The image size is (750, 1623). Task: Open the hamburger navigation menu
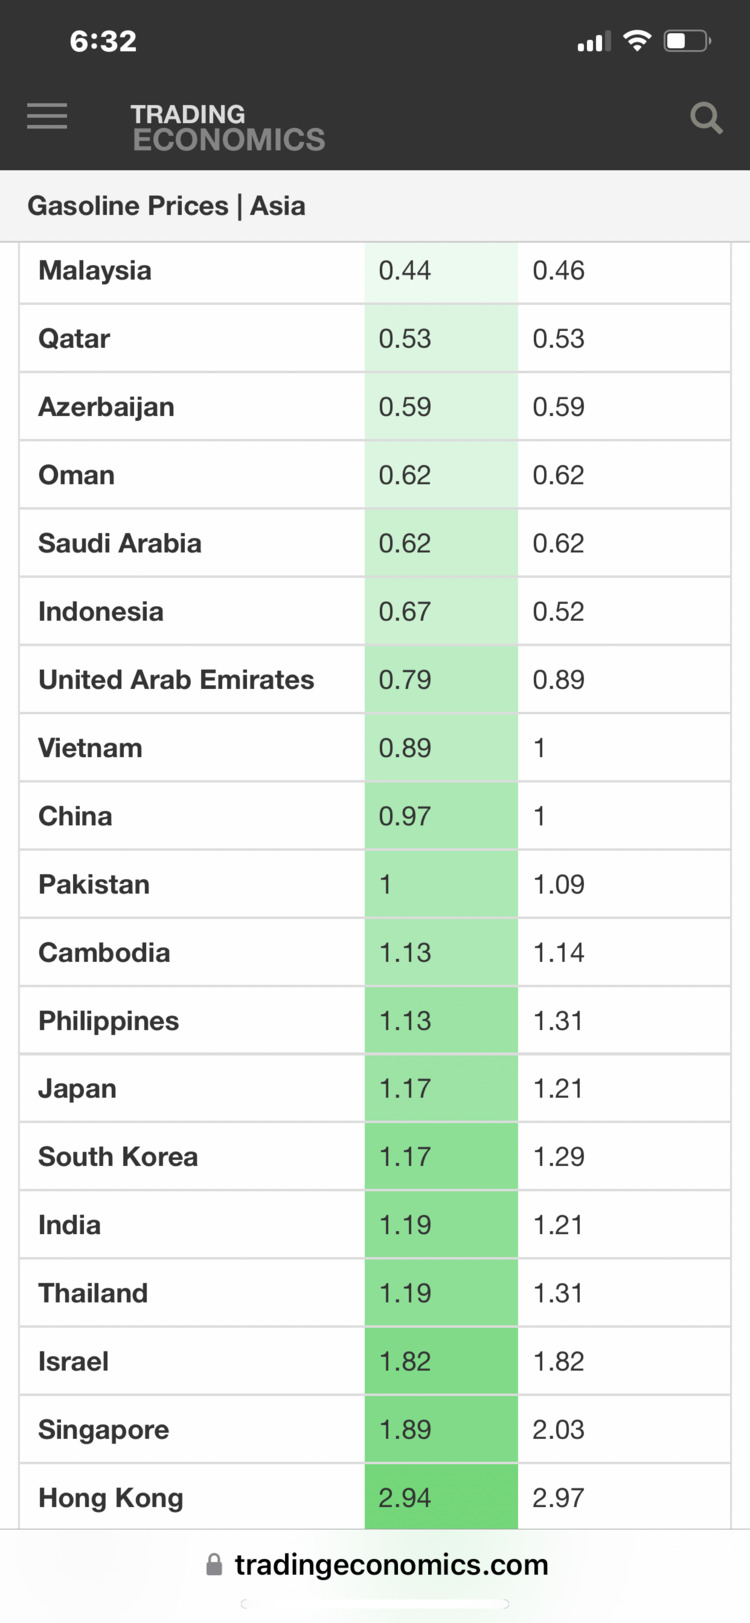tap(47, 116)
